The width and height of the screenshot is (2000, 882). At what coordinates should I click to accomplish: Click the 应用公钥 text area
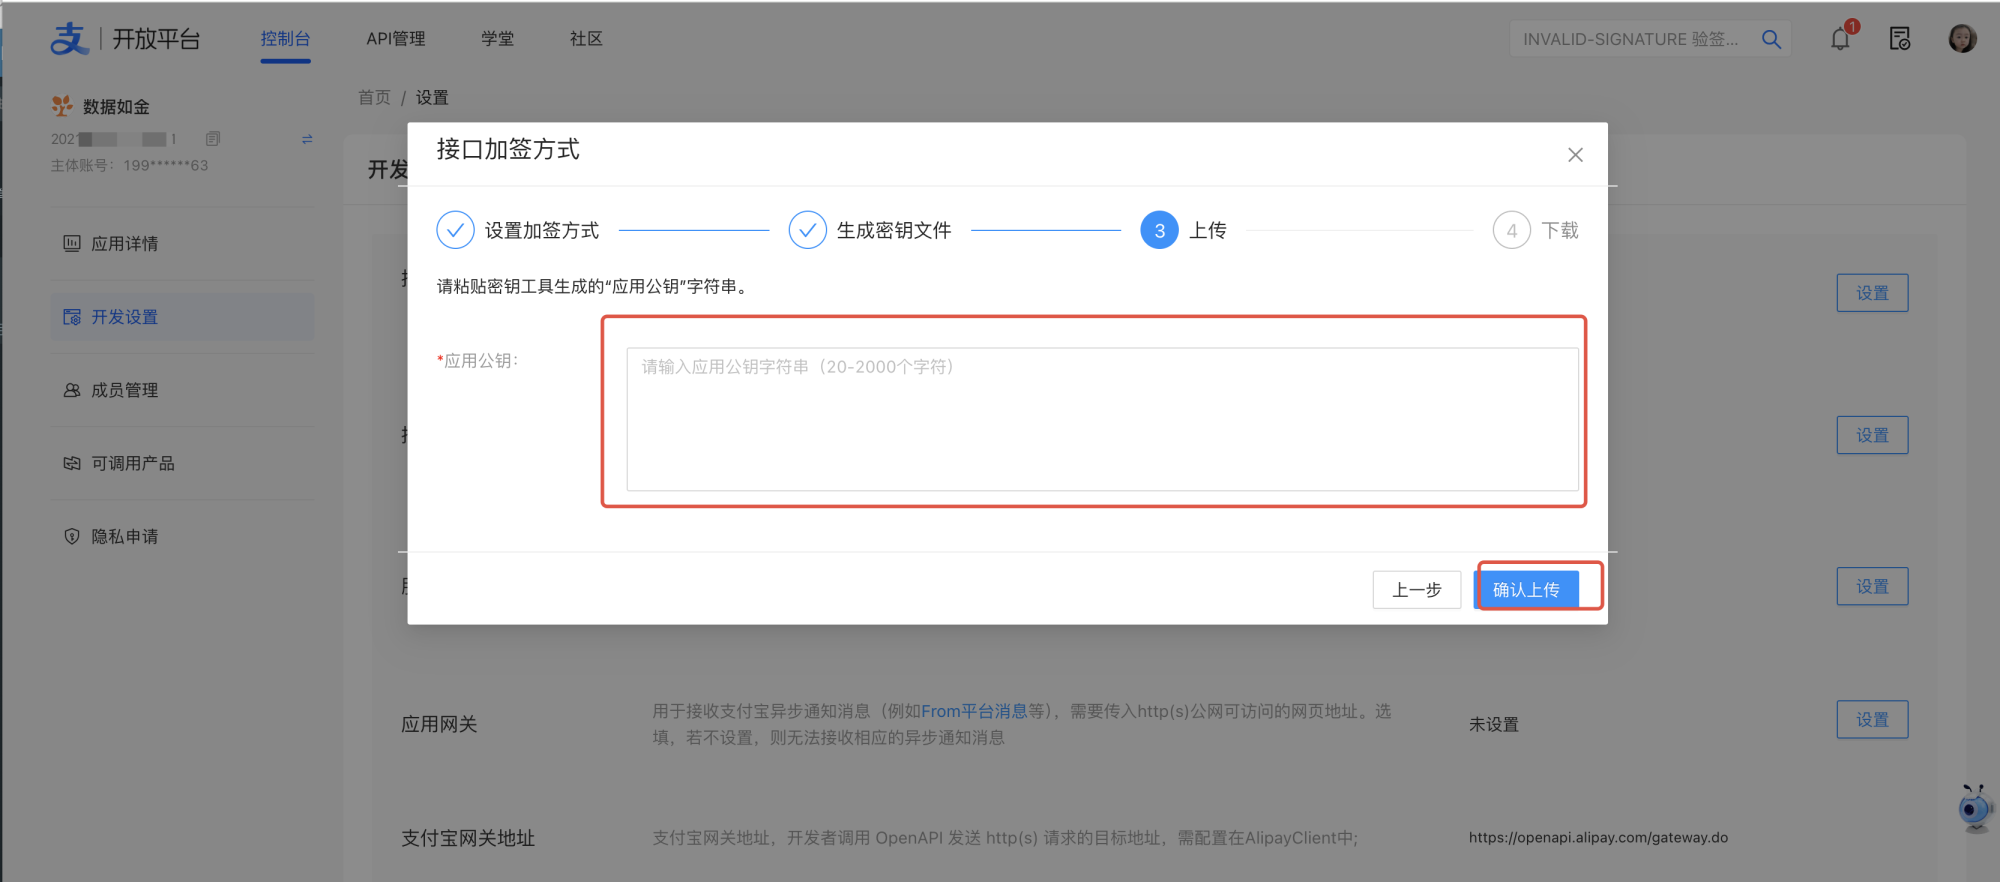1102,419
